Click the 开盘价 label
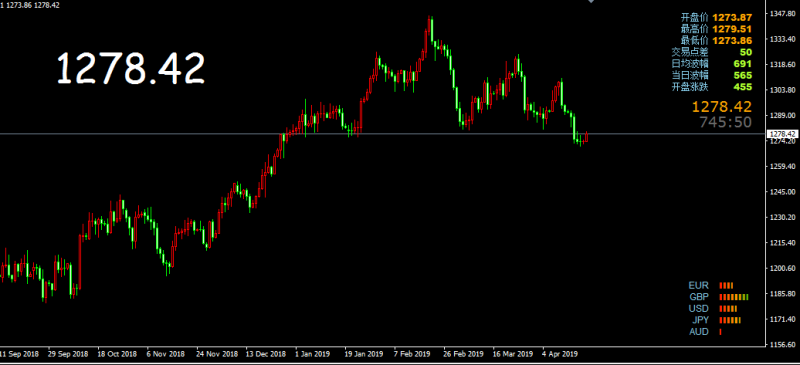 coord(694,18)
